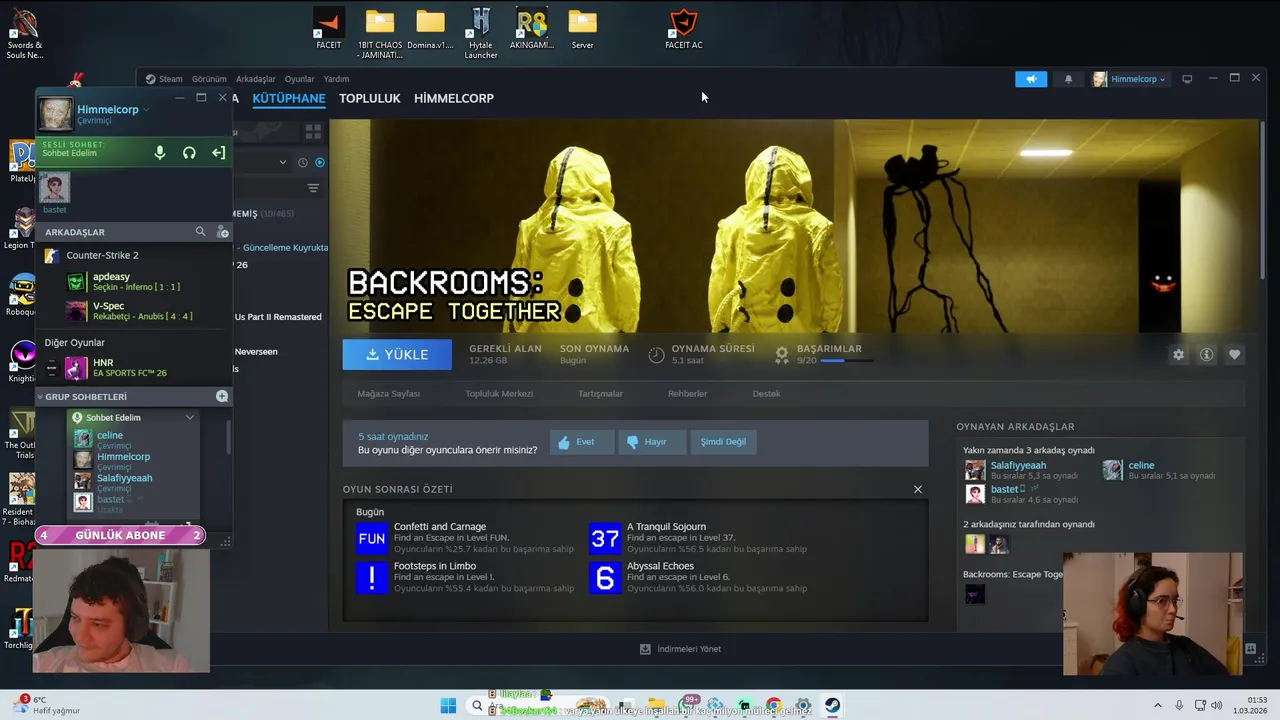This screenshot has height=720, width=1280.
Task: Open the Oyunlar menu
Action: 299,79
